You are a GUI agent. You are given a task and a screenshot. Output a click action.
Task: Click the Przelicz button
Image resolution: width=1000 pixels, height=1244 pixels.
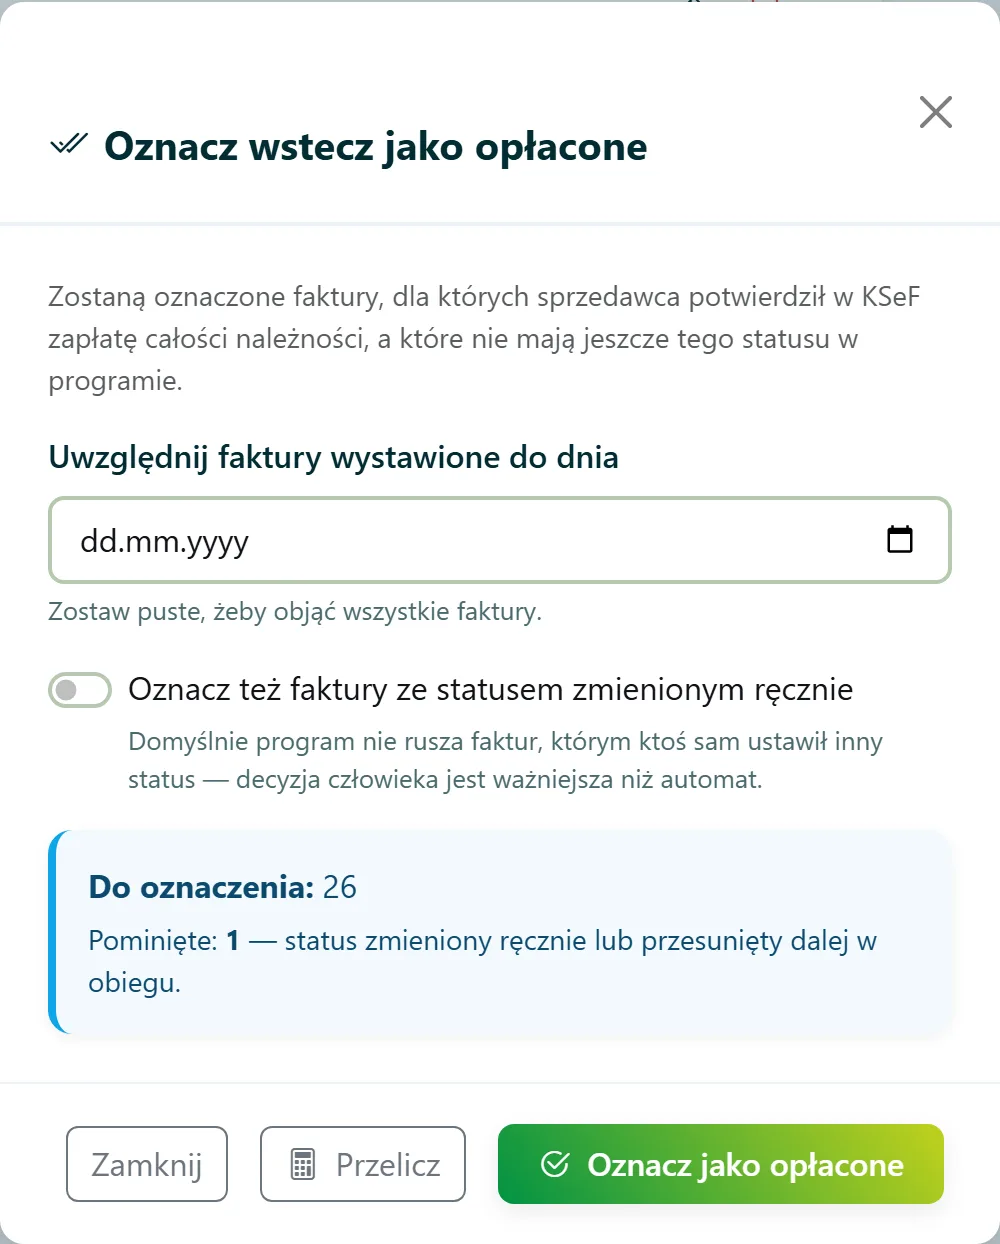point(363,1164)
